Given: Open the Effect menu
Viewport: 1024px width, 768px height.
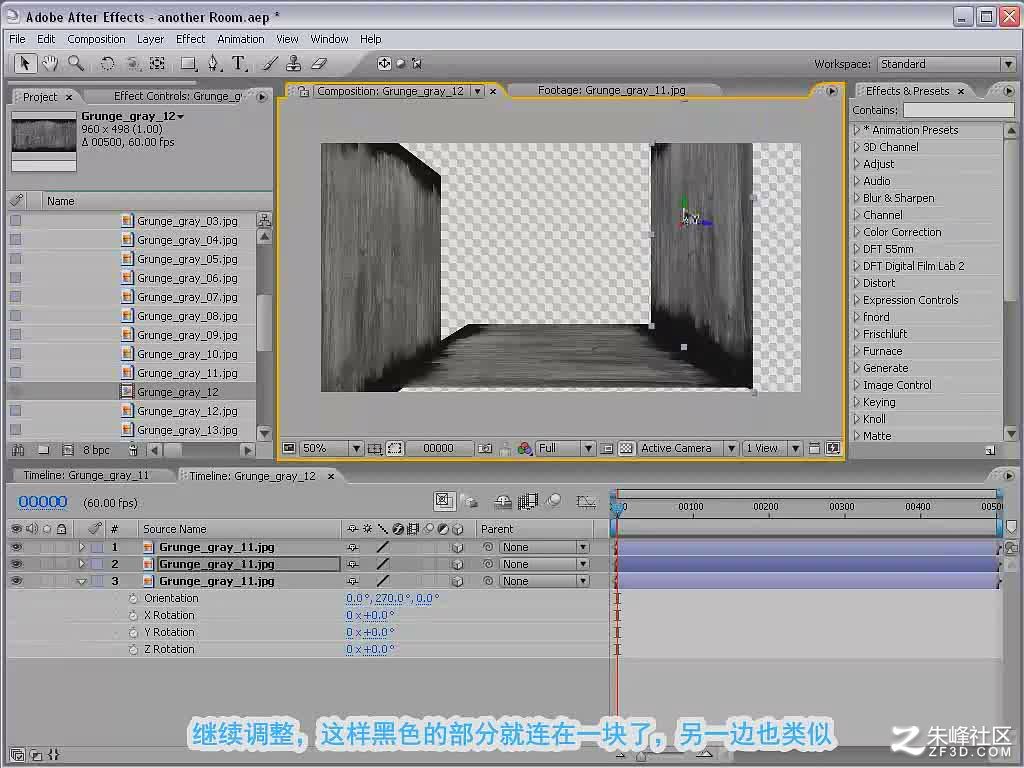Looking at the screenshot, I should 191,39.
